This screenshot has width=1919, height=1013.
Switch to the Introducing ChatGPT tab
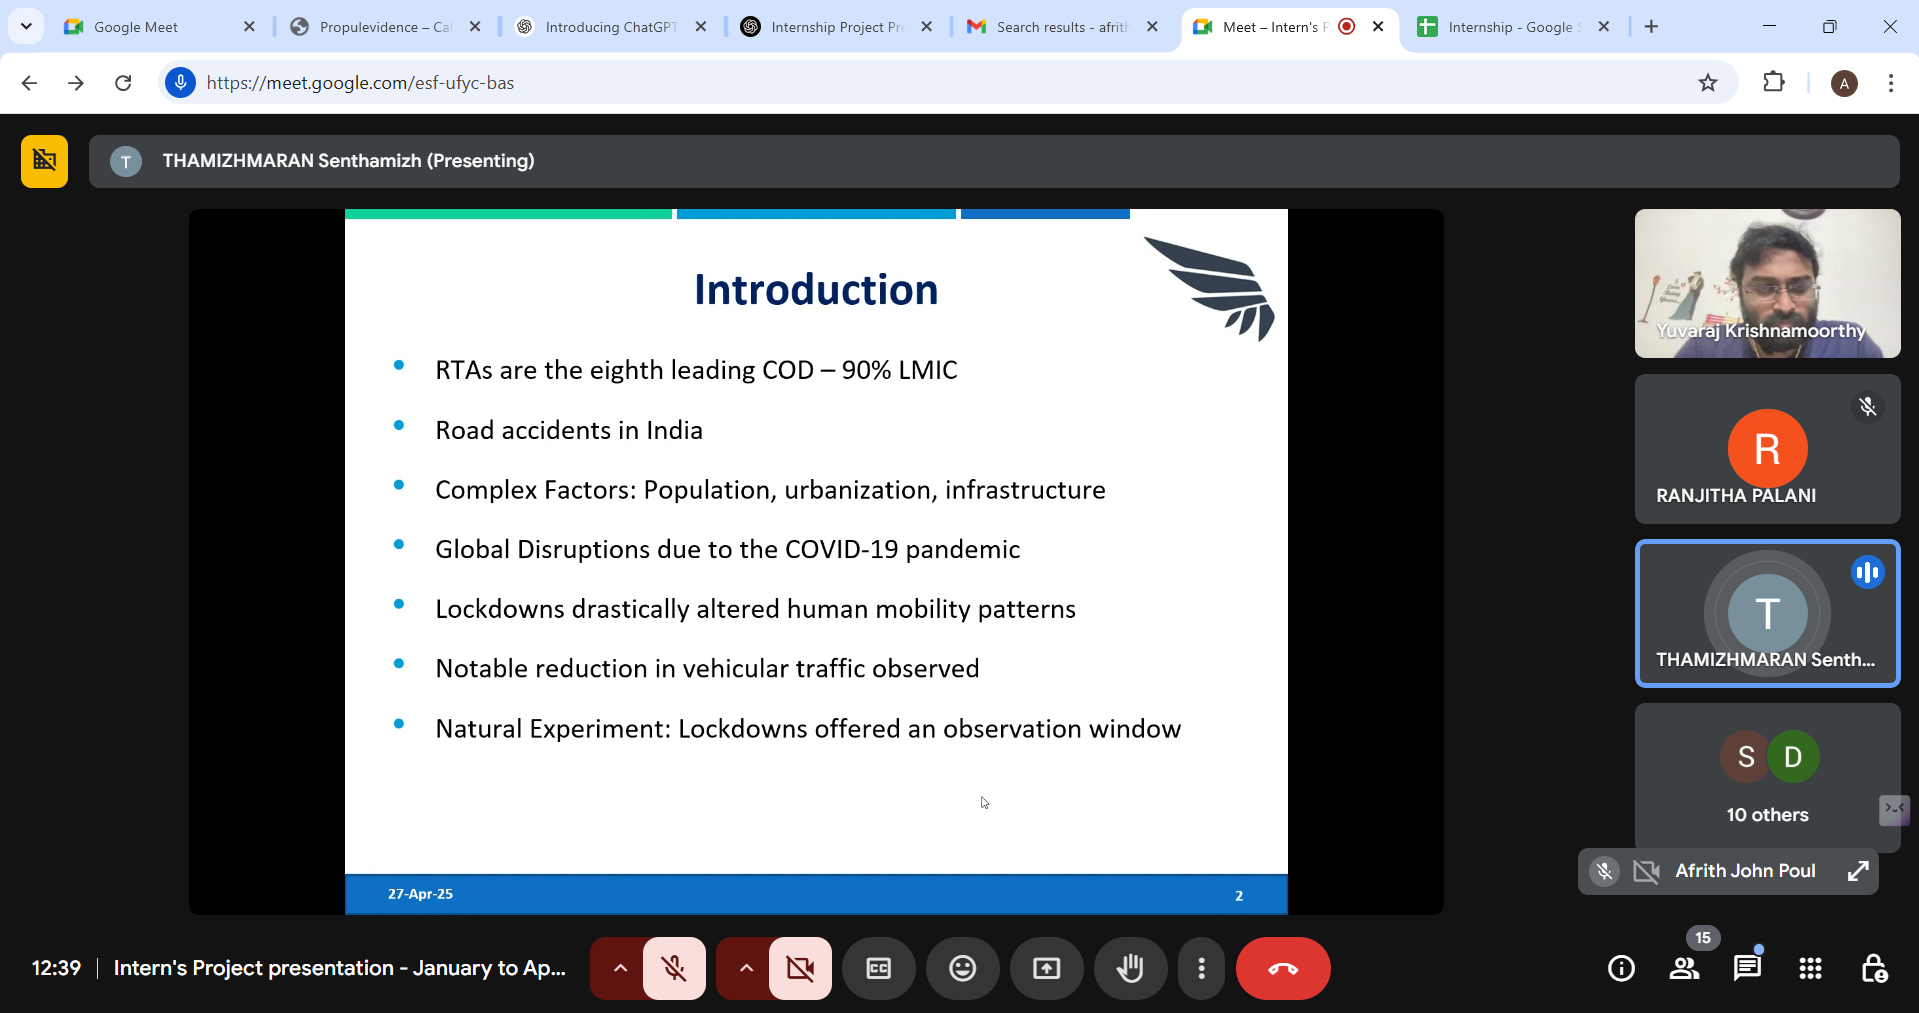click(x=610, y=27)
